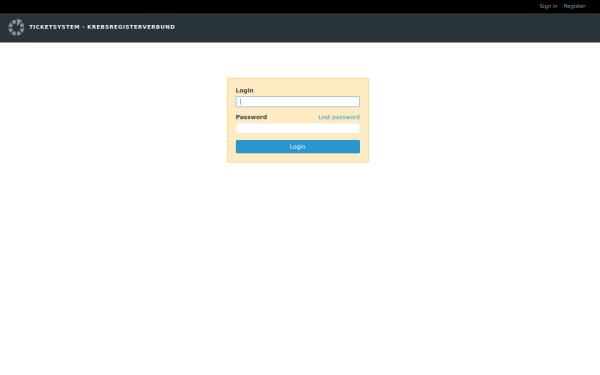Viewport: 600px width, 375px height.
Task: Open the Sign in link
Action: pyautogui.click(x=548, y=6)
